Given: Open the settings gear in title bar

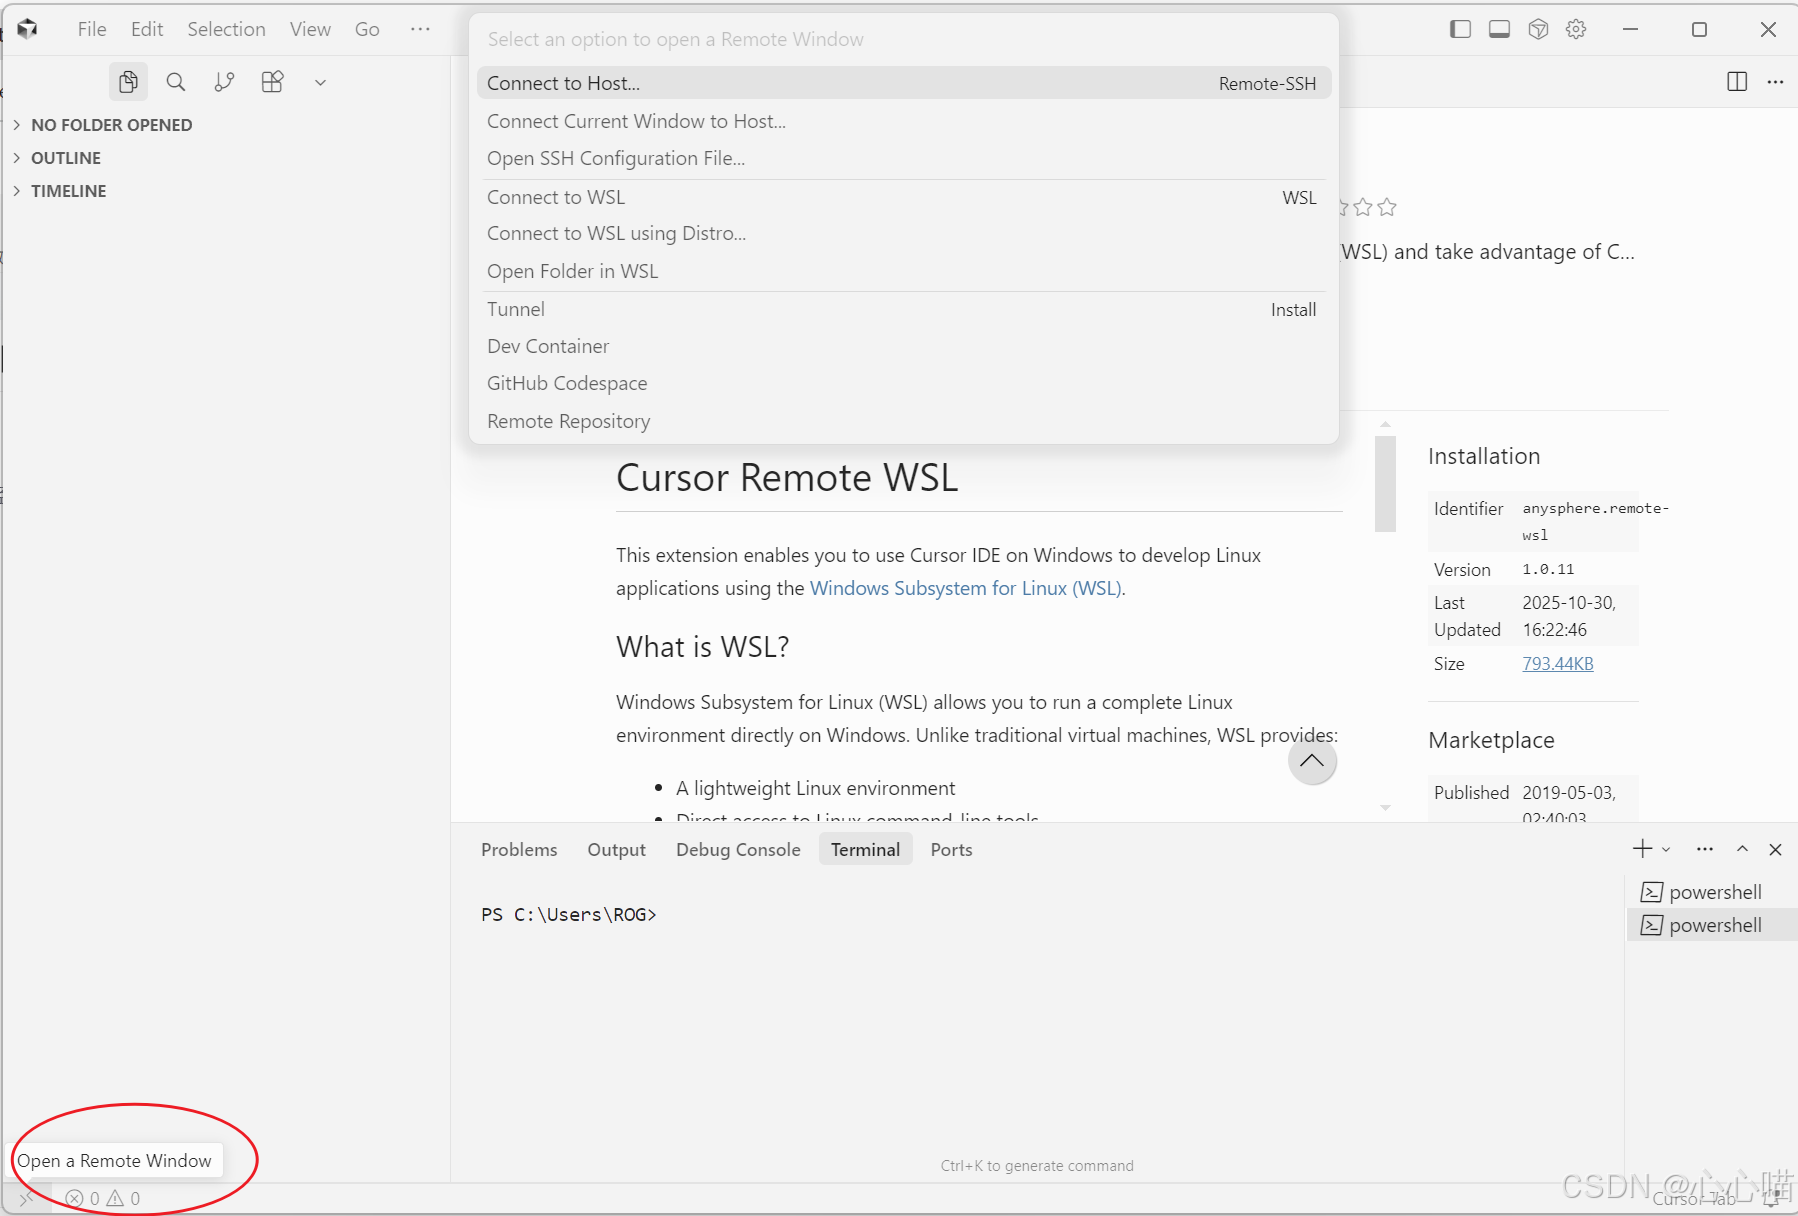Looking at the screenshot, I should tap(1577, 29).
